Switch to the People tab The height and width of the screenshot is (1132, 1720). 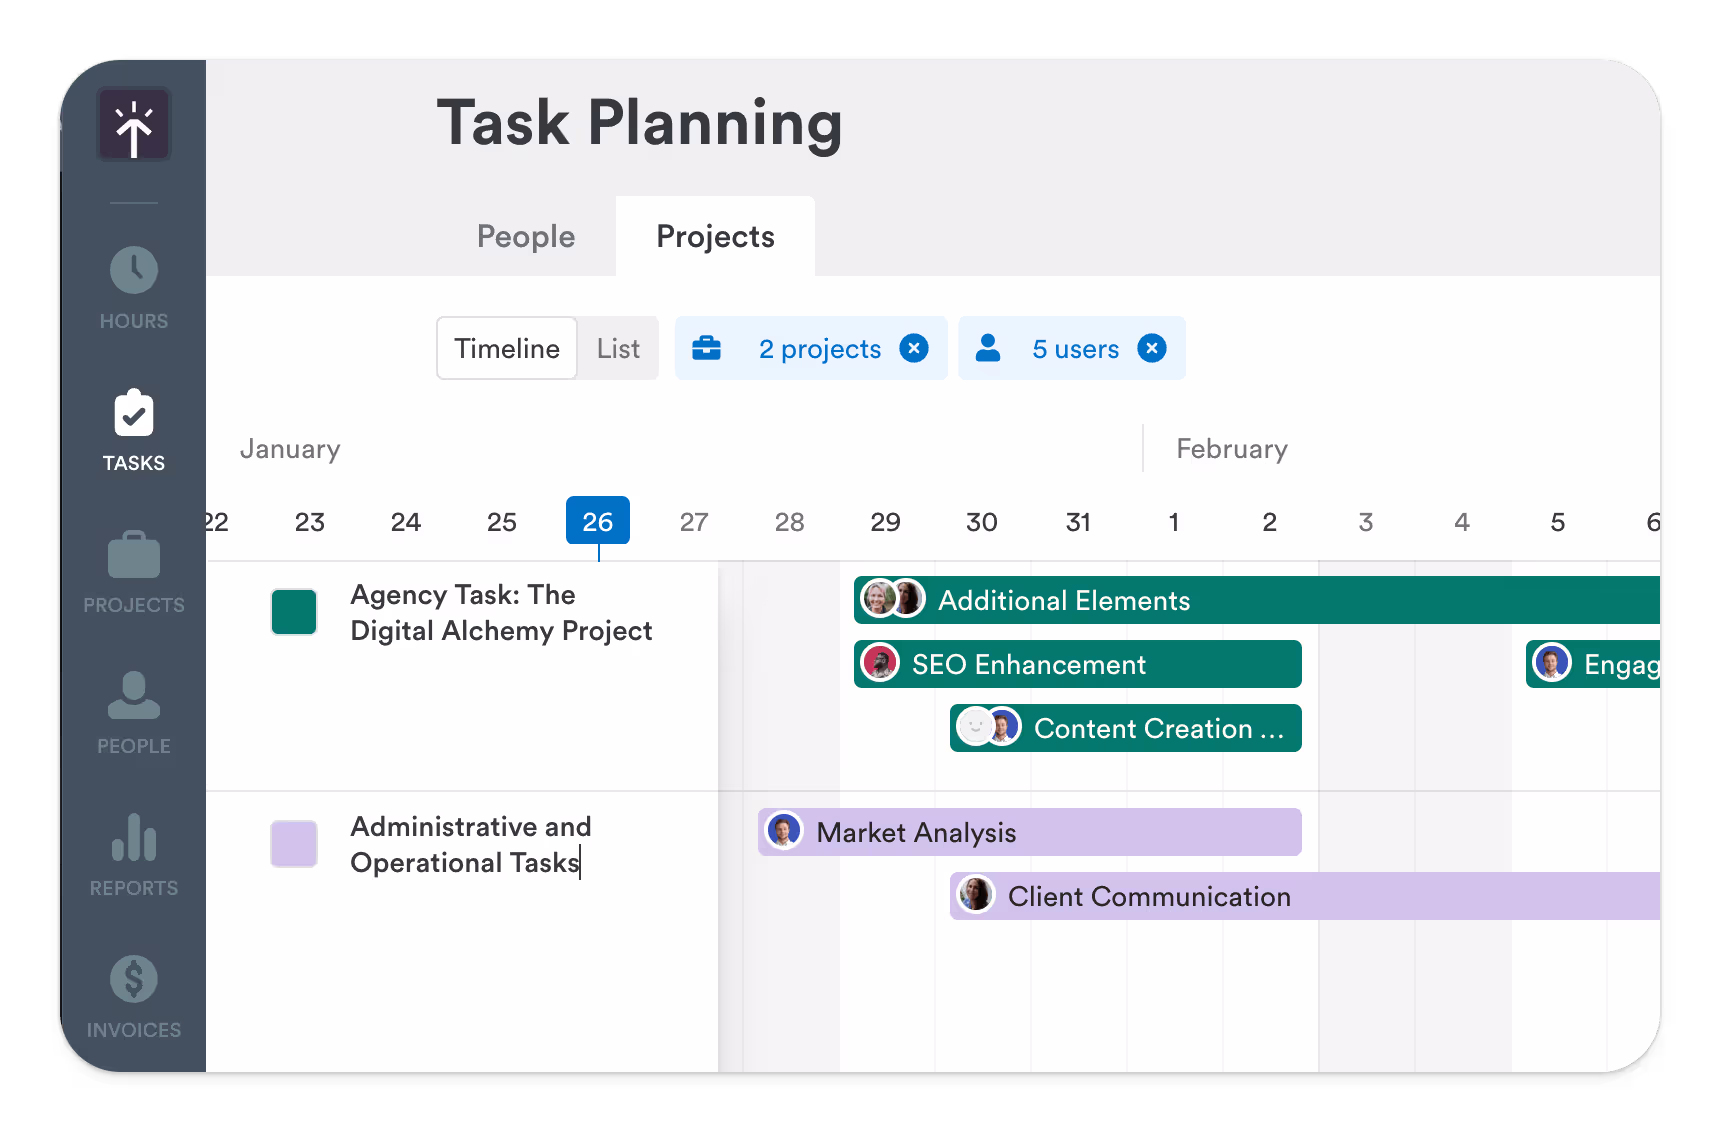(525, 236)
